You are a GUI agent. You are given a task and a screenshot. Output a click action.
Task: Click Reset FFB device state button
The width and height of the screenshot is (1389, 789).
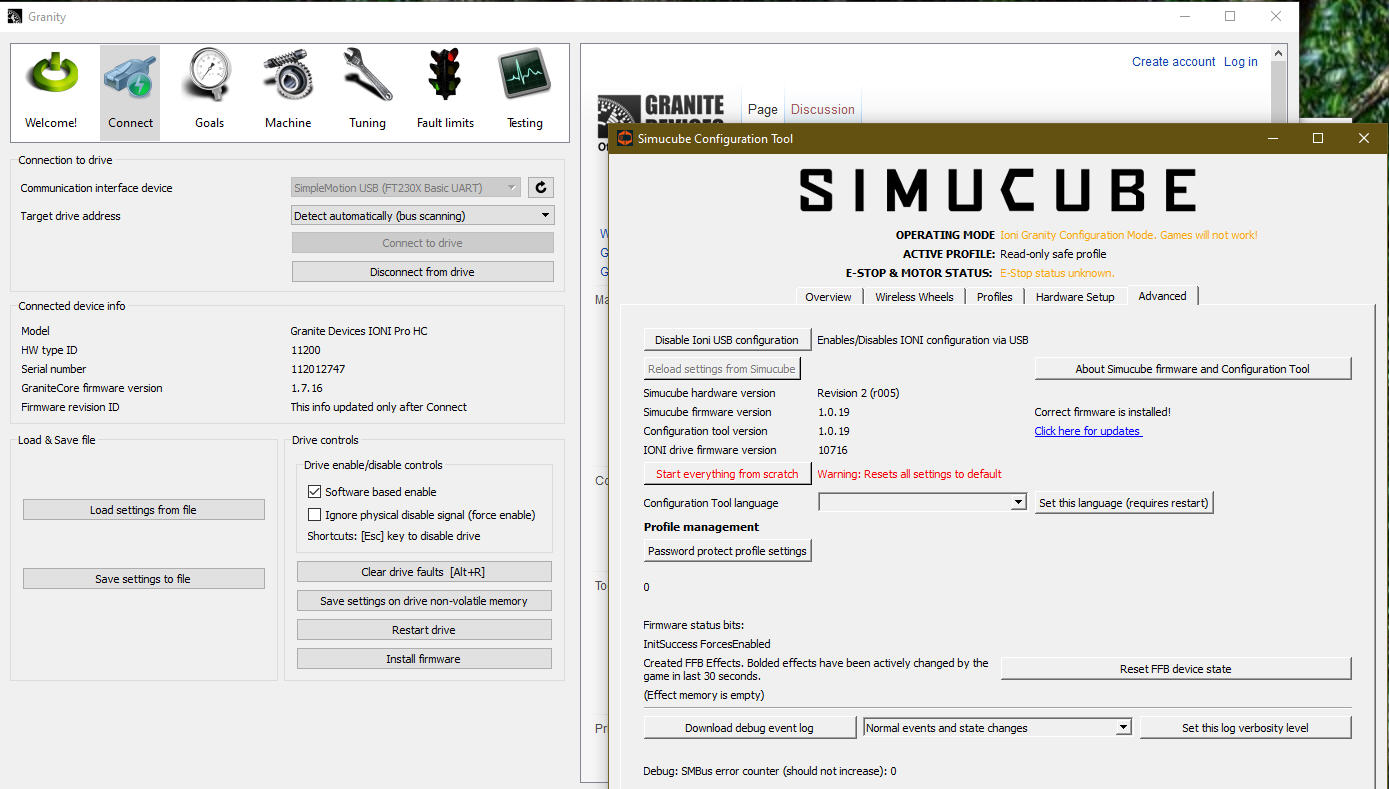point(1176,669)
